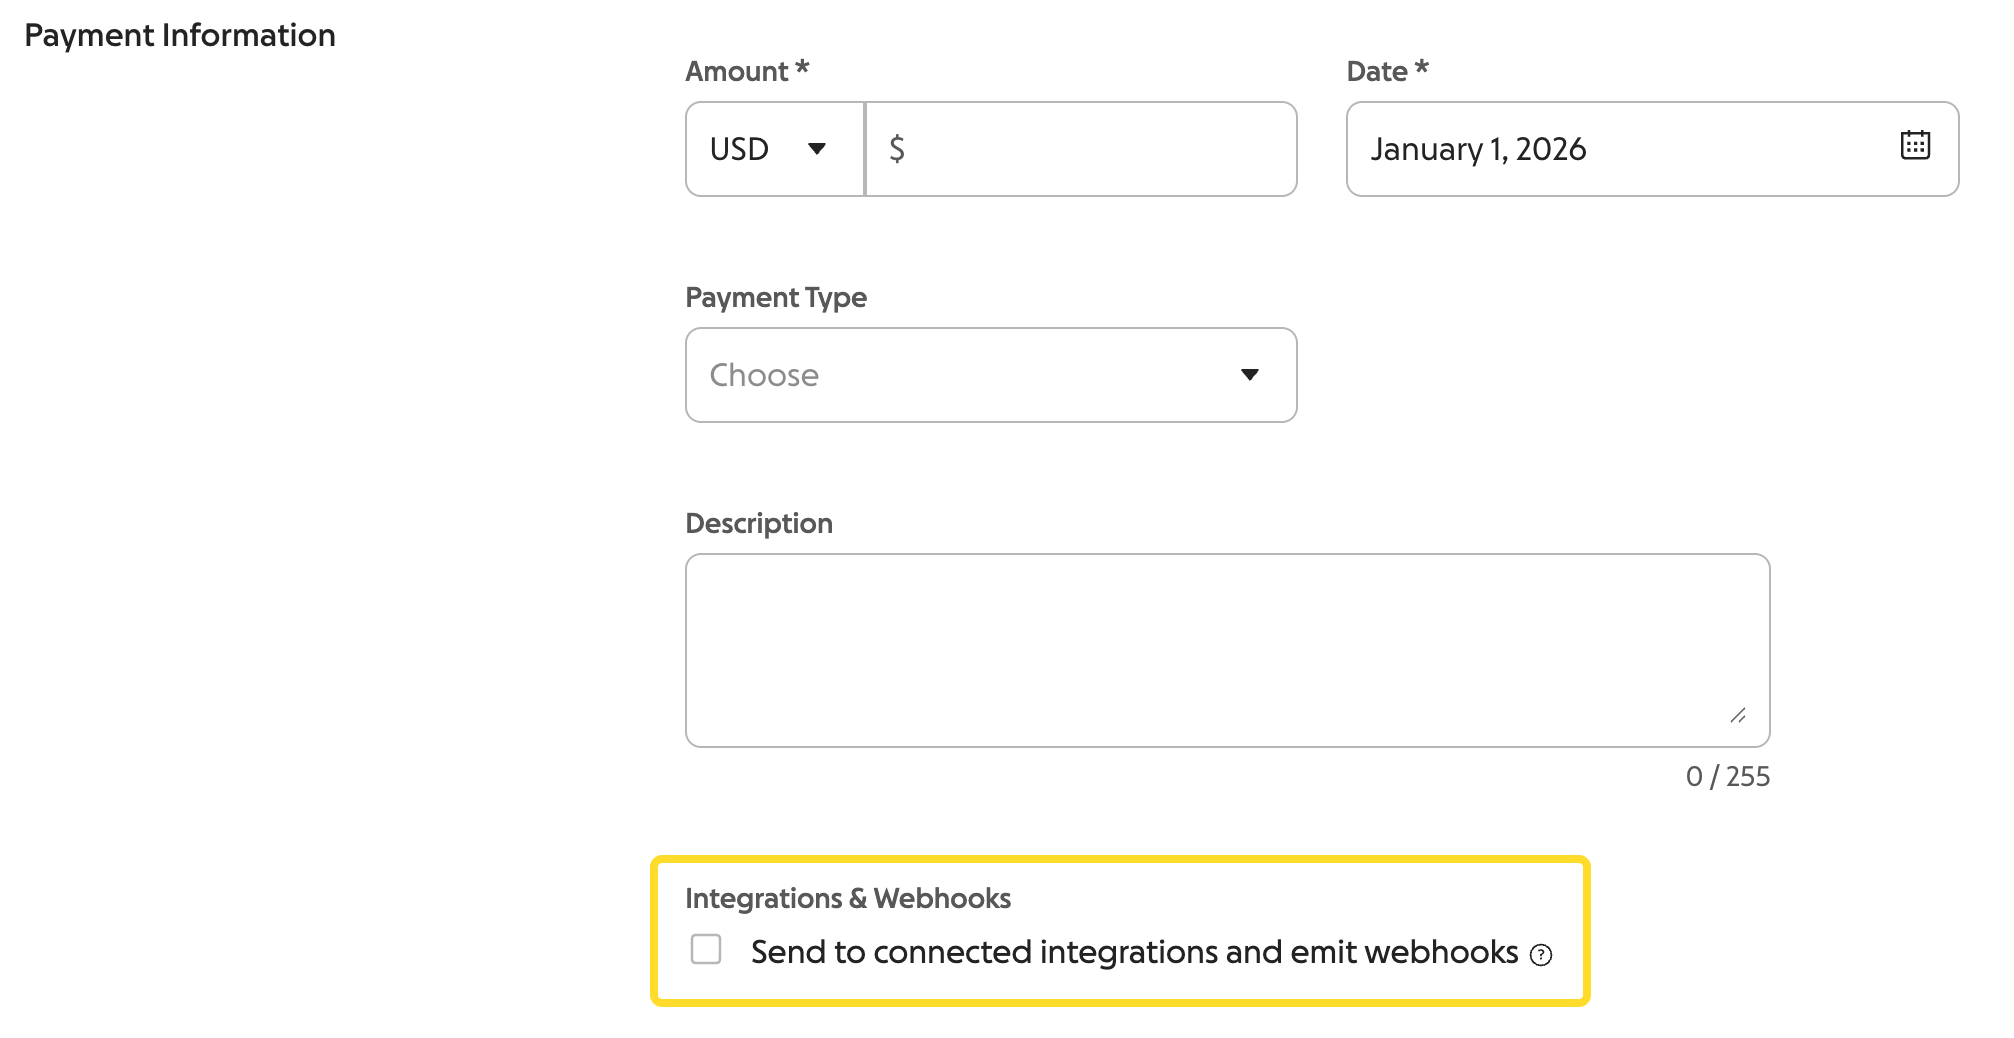Click the Payment Type label
2014x1038 pixels.
(776, 297)
